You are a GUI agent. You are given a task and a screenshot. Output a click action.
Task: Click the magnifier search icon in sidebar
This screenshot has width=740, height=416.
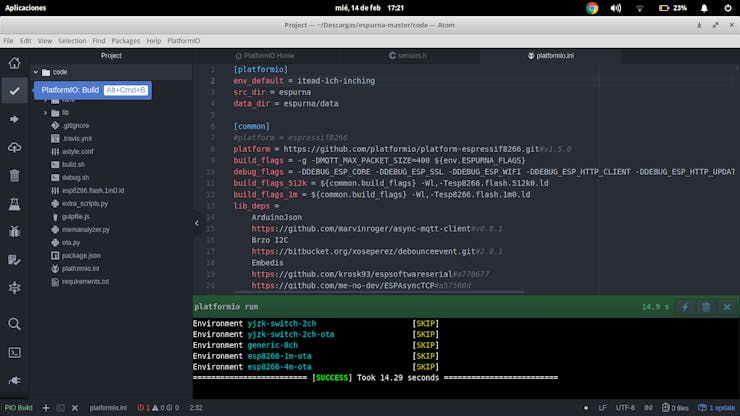pos(14,324)
